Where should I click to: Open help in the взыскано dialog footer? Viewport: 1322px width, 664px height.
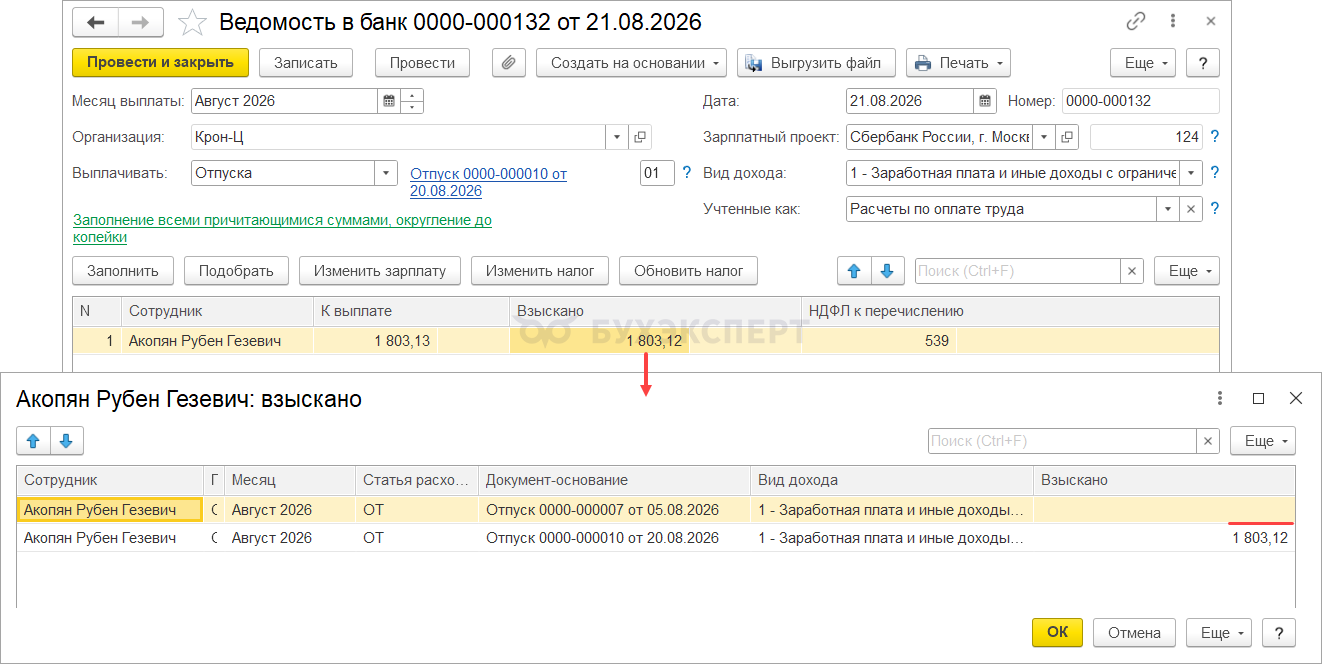pyautogui.click(x=1279, y=632)
